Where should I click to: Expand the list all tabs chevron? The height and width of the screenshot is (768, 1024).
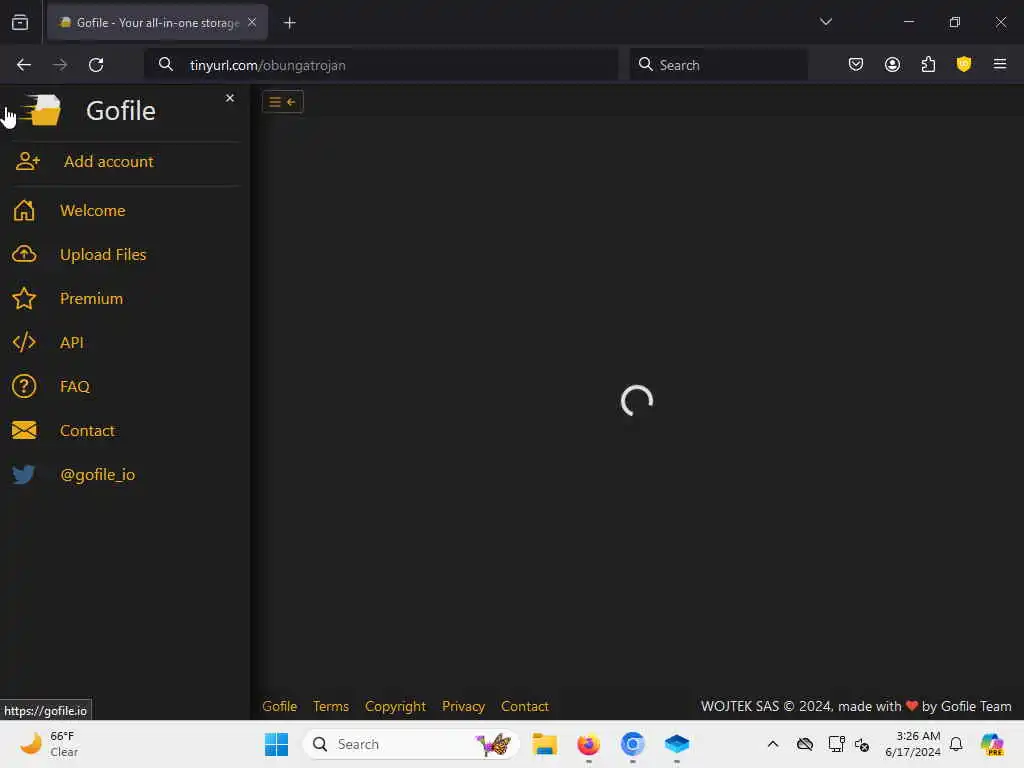(825, 22)
